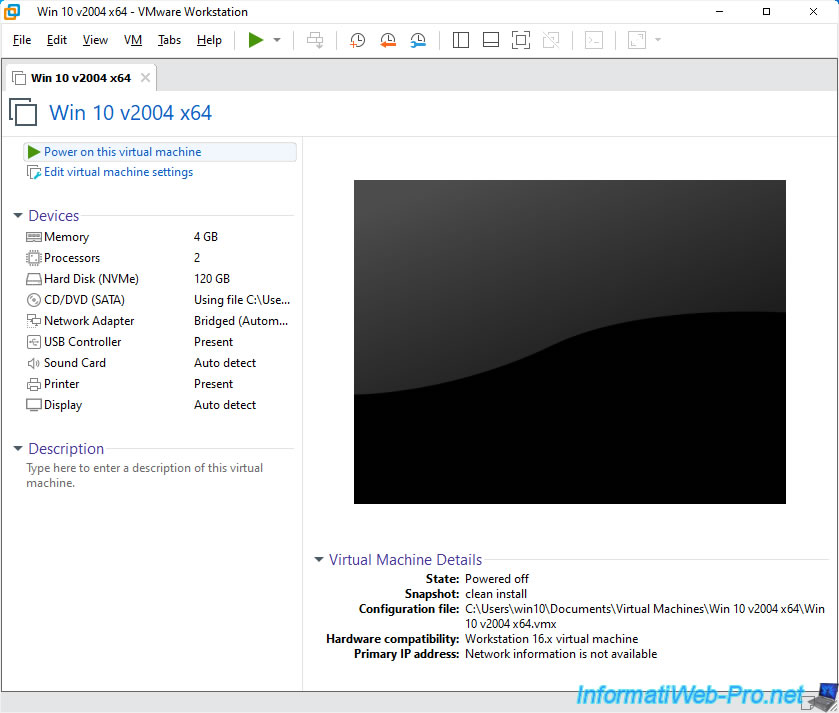The image size is (839, 713).
Task: Click the 'clean install' snapshot value
Action: (496, 594)
